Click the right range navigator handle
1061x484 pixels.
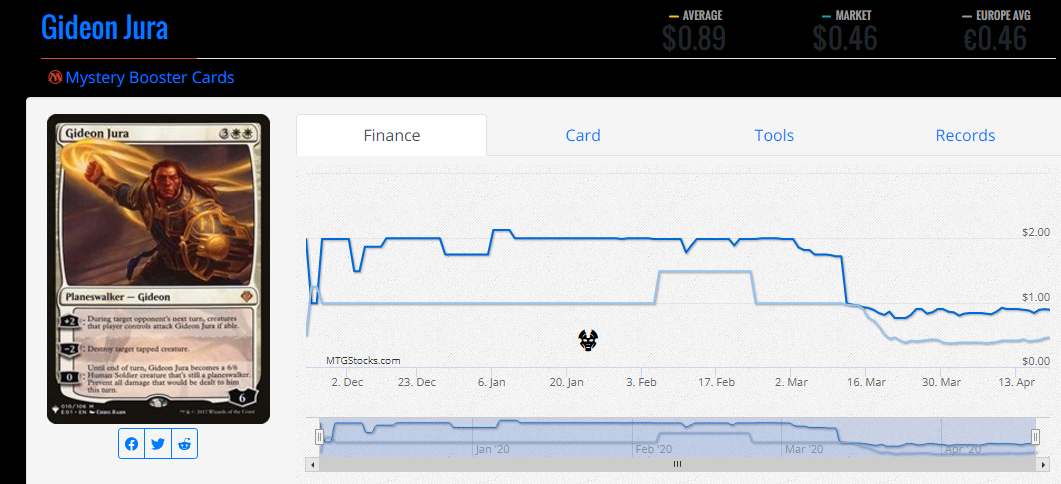click(1035, 437)
